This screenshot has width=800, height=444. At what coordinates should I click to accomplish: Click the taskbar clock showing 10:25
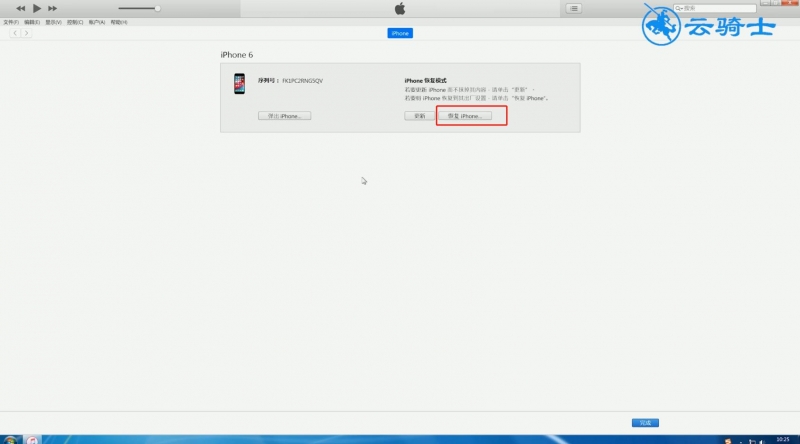click(783, 439)
